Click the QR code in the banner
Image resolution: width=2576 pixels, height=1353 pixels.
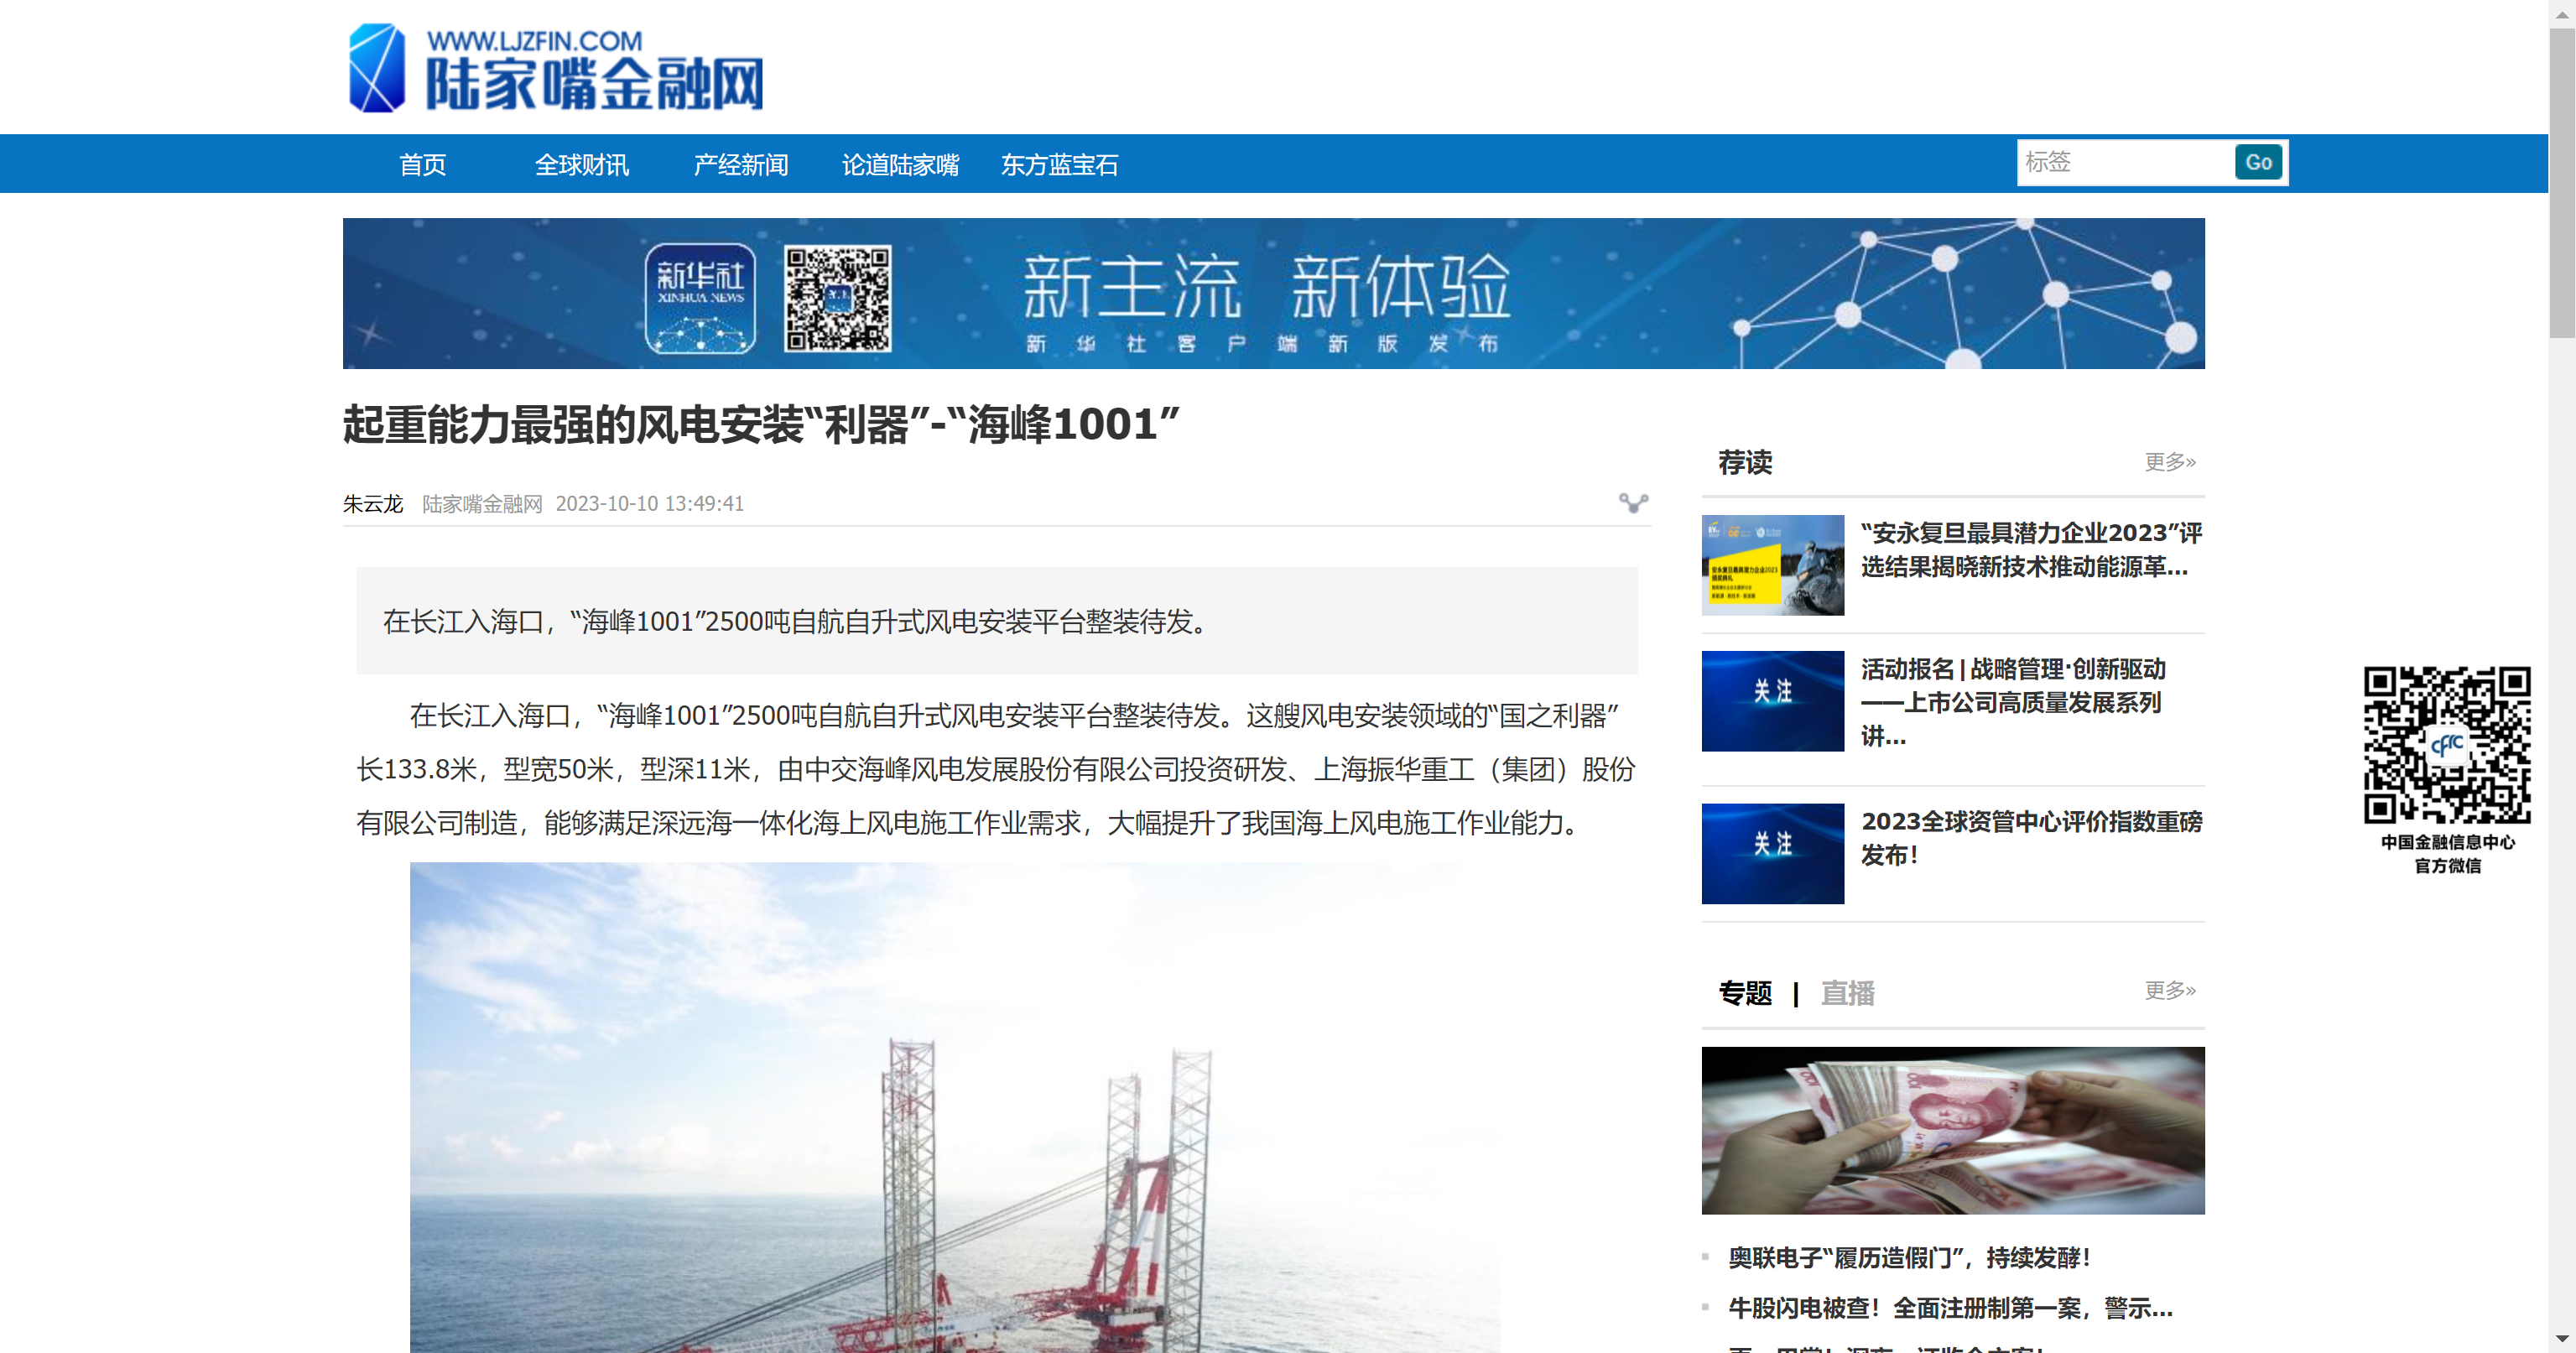tap(837, 298)
